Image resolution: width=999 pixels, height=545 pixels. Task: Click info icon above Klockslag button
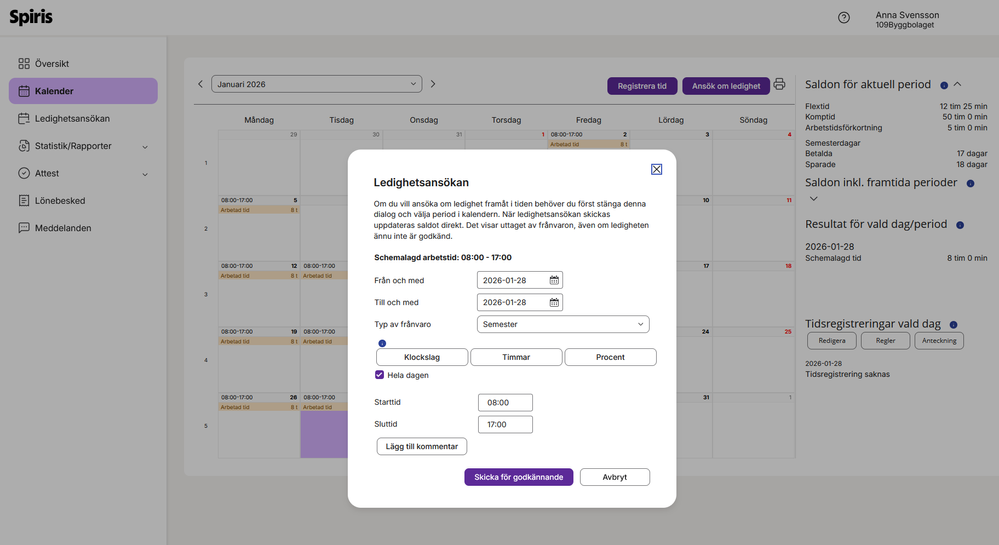pos(381,343)
